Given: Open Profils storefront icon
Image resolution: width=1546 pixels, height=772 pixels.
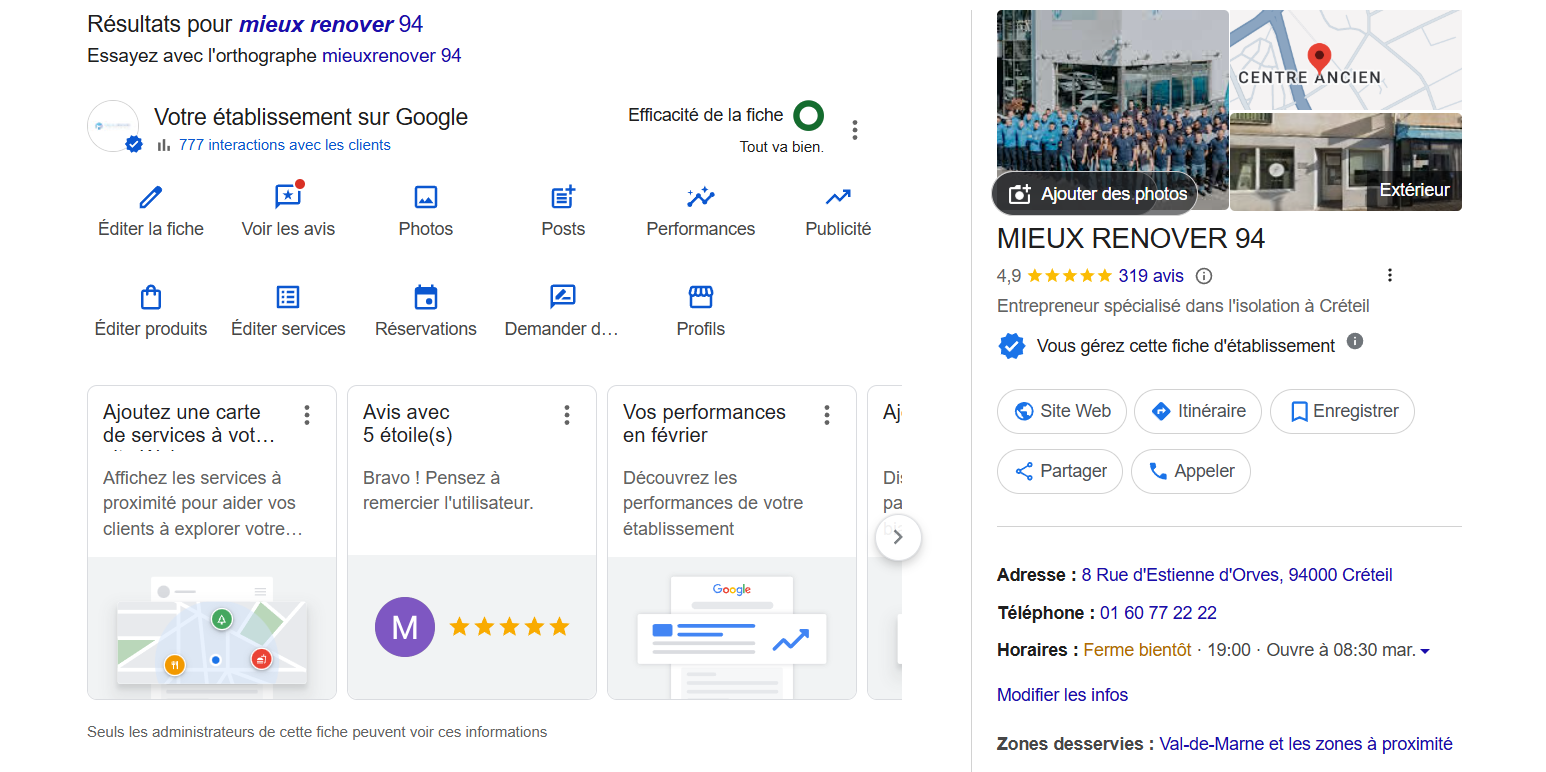Looking at the screenshot, I should tap(700, 297).
